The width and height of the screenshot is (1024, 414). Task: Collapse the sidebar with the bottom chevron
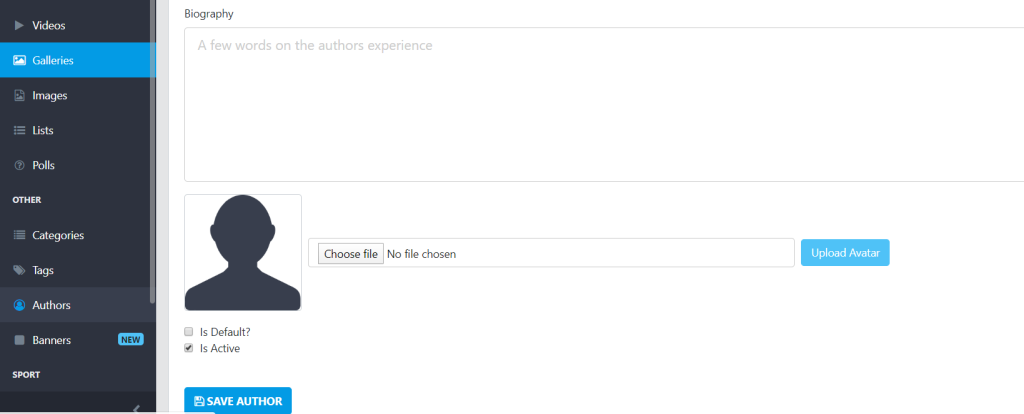(x=136, y=409)
